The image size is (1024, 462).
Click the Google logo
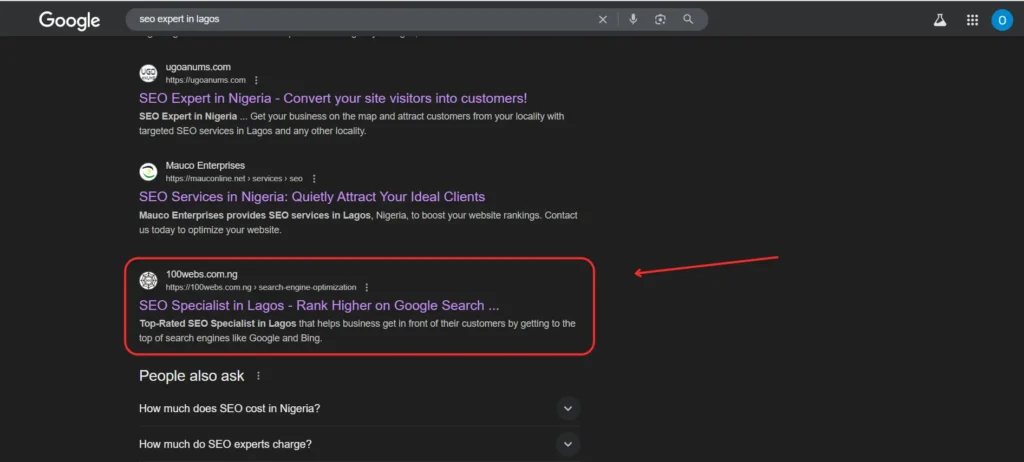(69, 20)
